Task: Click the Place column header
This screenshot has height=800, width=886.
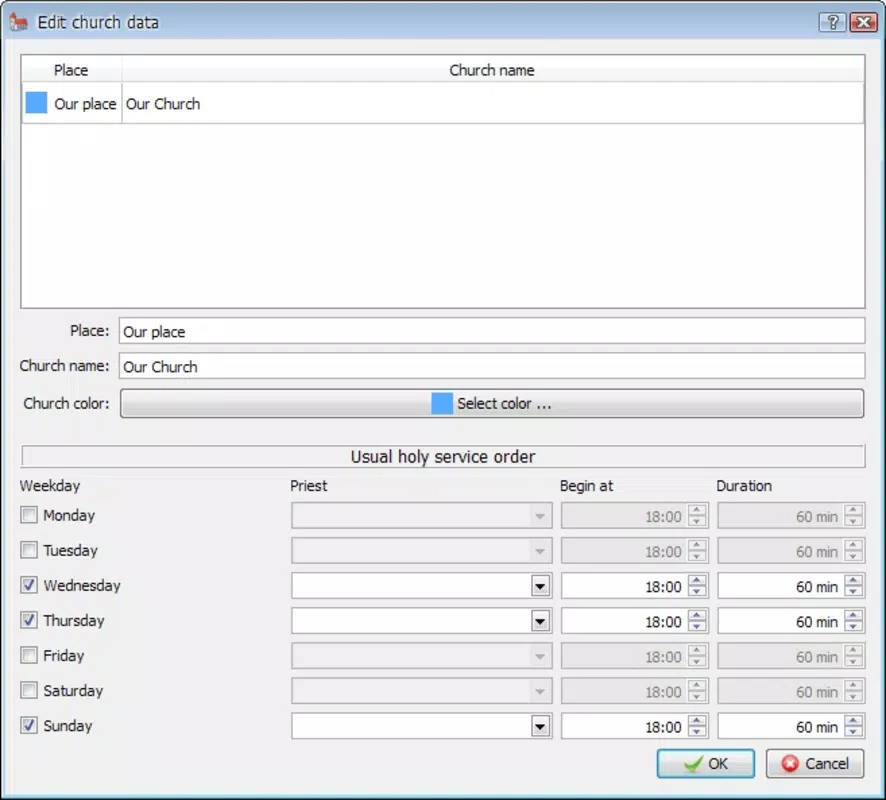Action: pyautogui.click(x=71, y=70)
